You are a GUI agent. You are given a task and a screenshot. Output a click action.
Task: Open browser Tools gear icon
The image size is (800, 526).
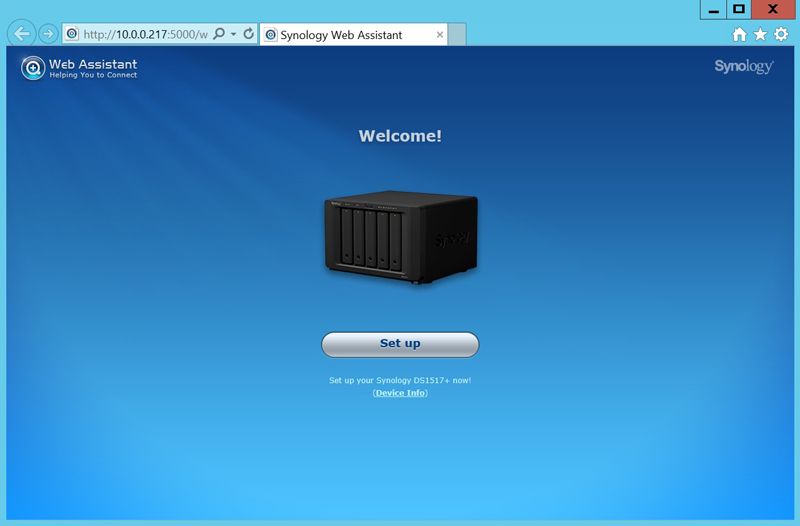click(781, 35)
